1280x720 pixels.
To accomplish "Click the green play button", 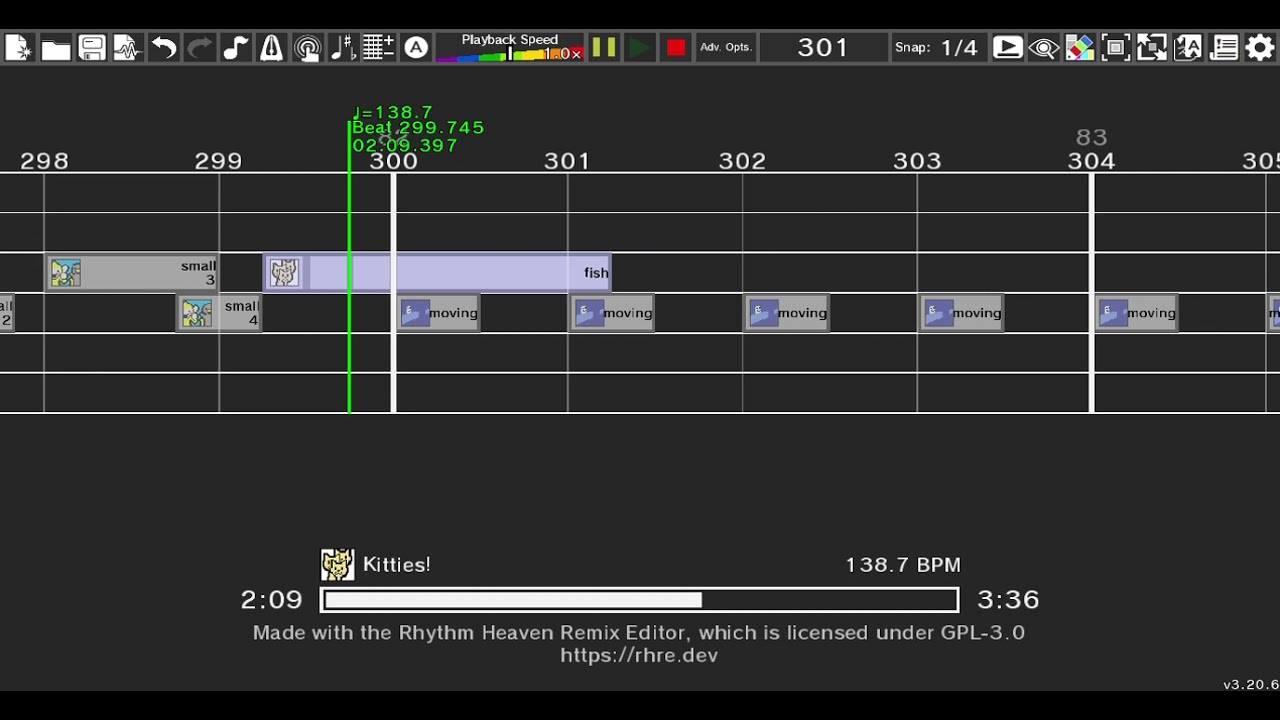I will 640,48.
